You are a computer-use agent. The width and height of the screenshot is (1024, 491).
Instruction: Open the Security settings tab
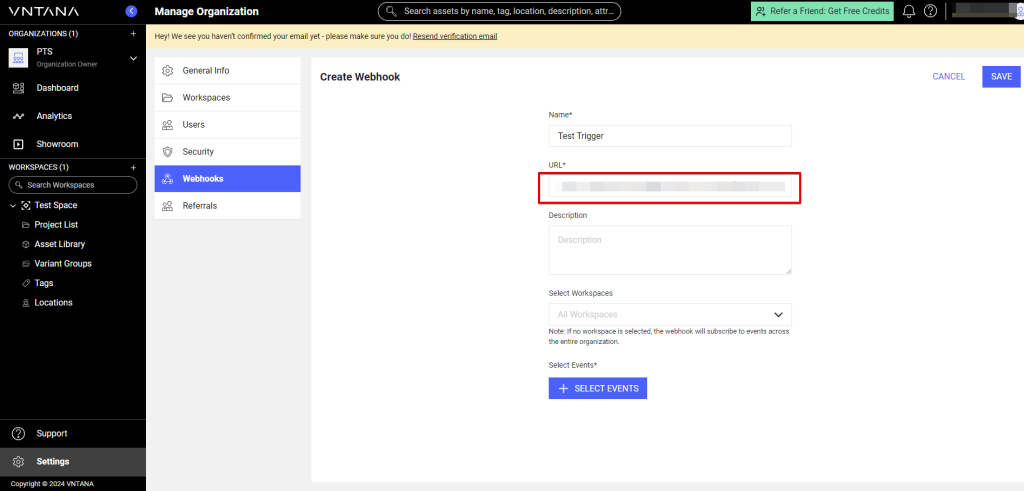pos(198,152)
